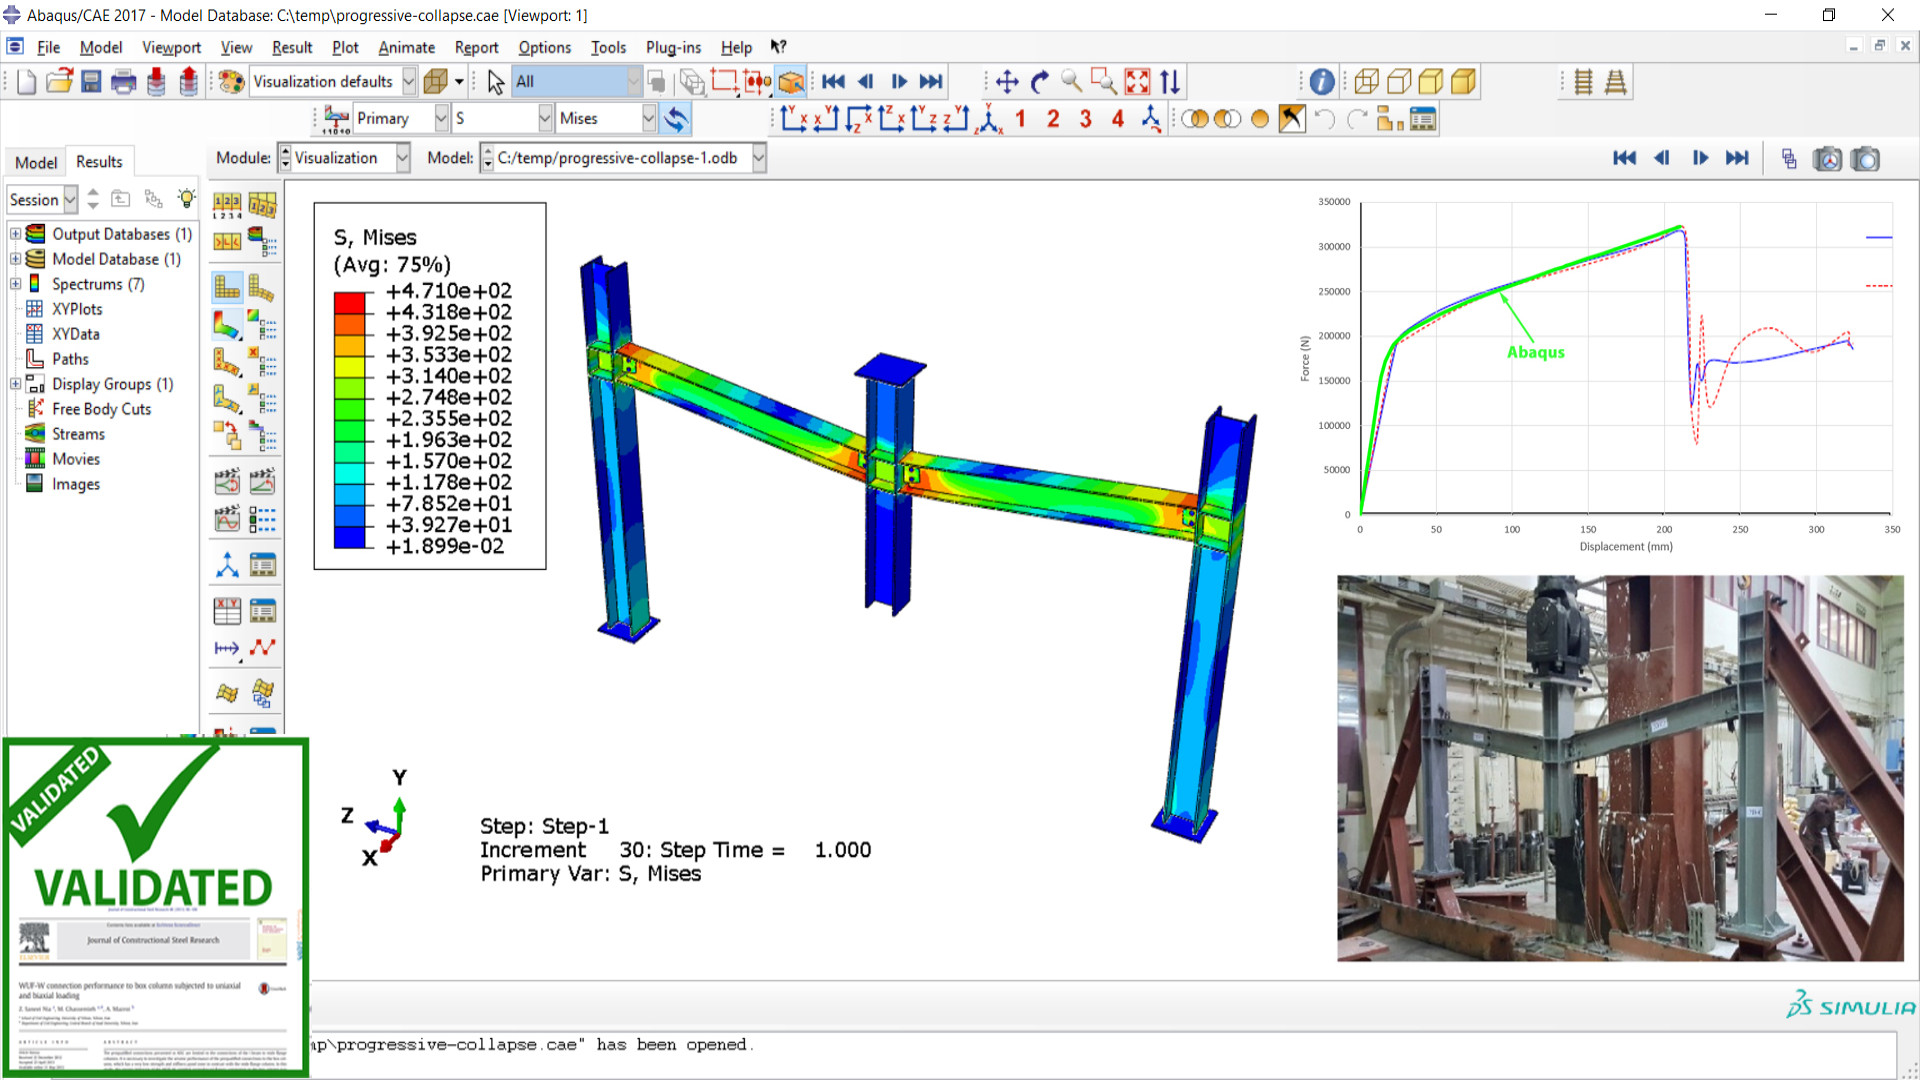Image resolution: width=1920 pixels, height=1080 pixels.
Task: Switch to shaded render style
Action: point(1464,82)
